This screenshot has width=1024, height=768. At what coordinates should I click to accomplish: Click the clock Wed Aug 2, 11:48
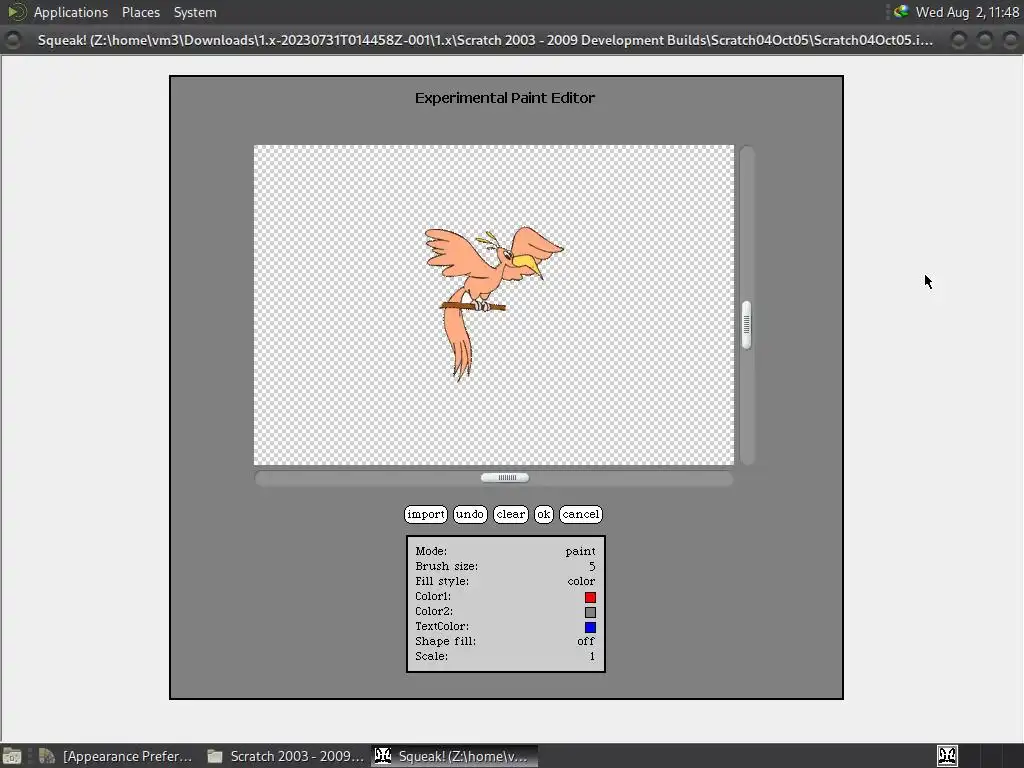(x=967, y=12)
